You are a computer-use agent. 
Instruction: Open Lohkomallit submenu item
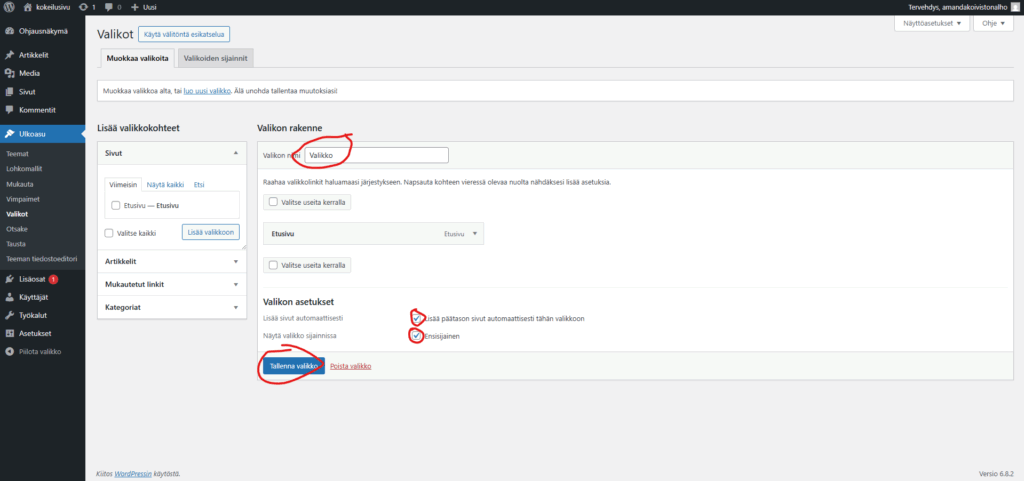pyautogui.click(x=24, y=168)
